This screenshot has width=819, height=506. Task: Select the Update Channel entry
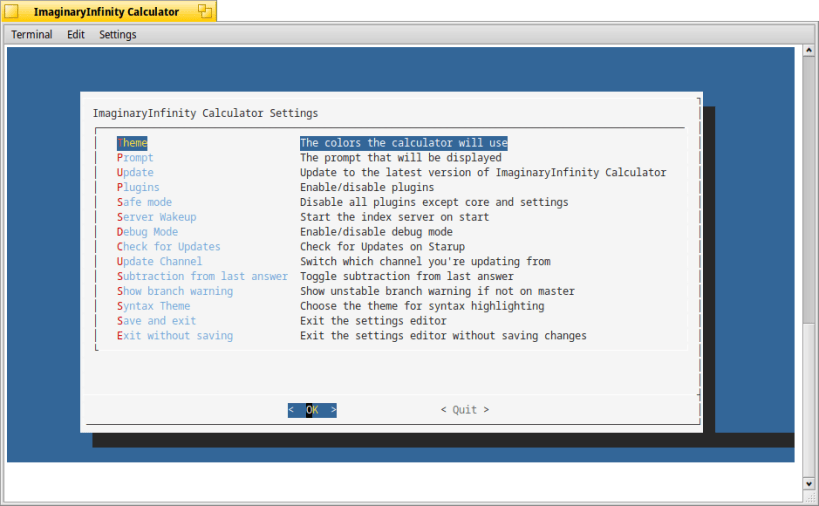click(x=159, y=261)
